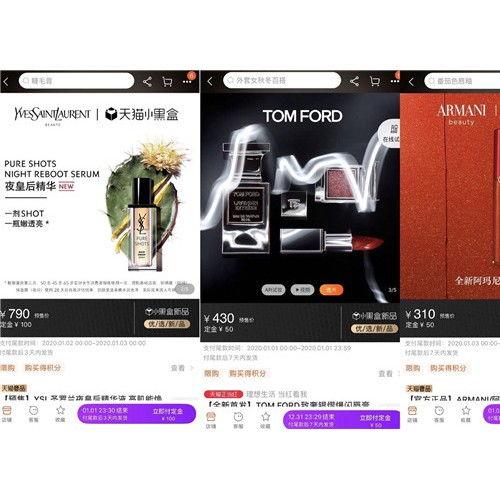Go back from the Tom Ford page
Image resolution: width=500 pixels, height=500 pixels.
pyautogui.click(x=210, y=81)
